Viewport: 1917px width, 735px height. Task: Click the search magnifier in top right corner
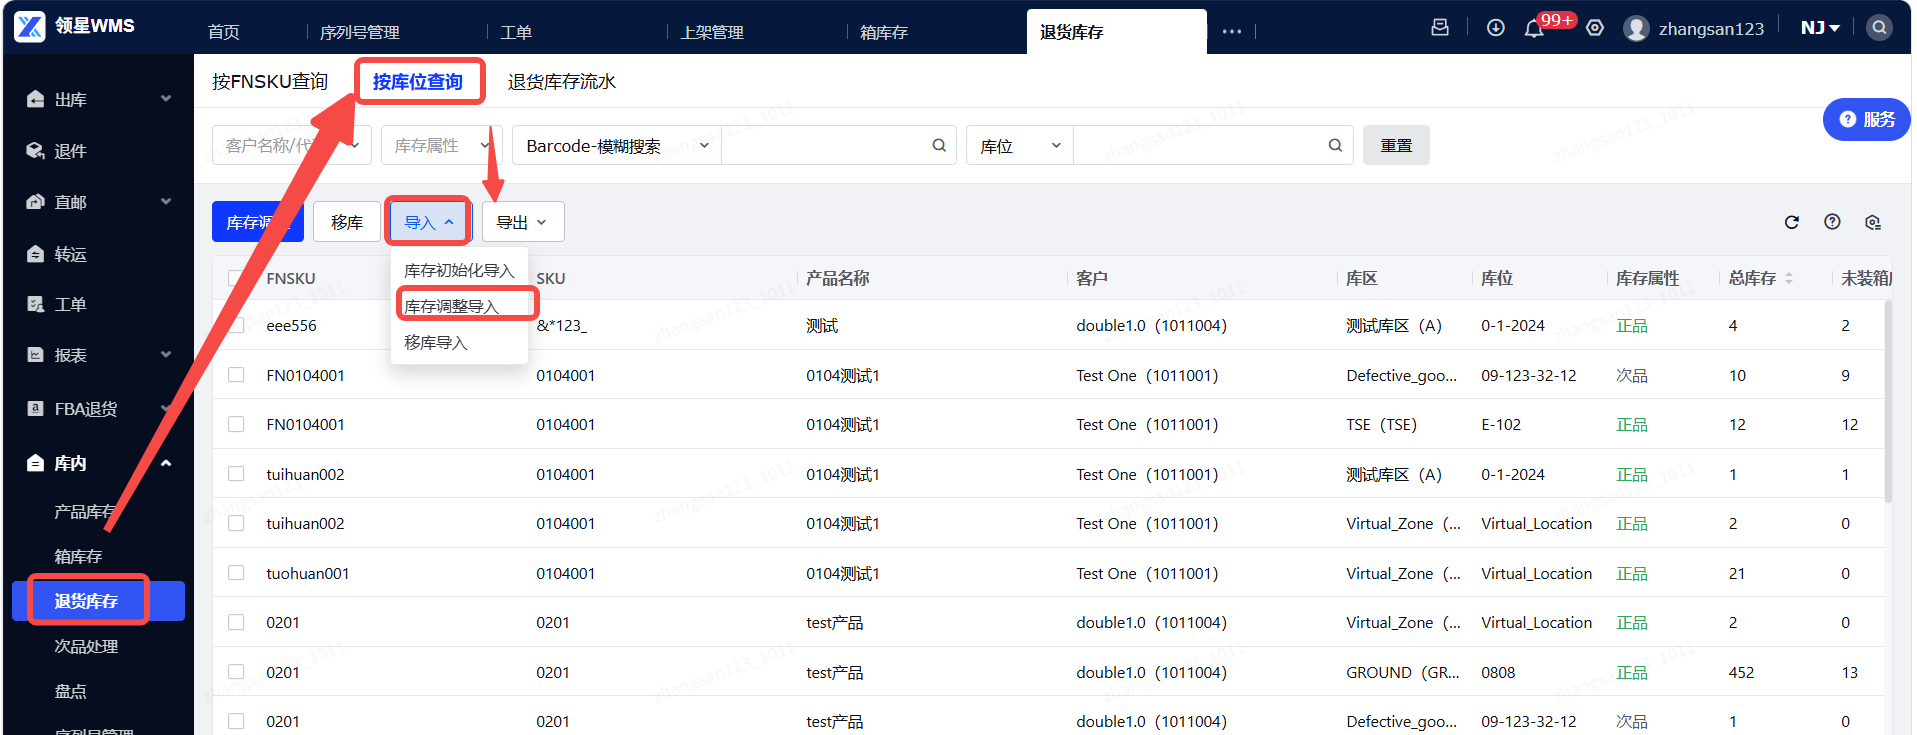(x=1879, y=27)
